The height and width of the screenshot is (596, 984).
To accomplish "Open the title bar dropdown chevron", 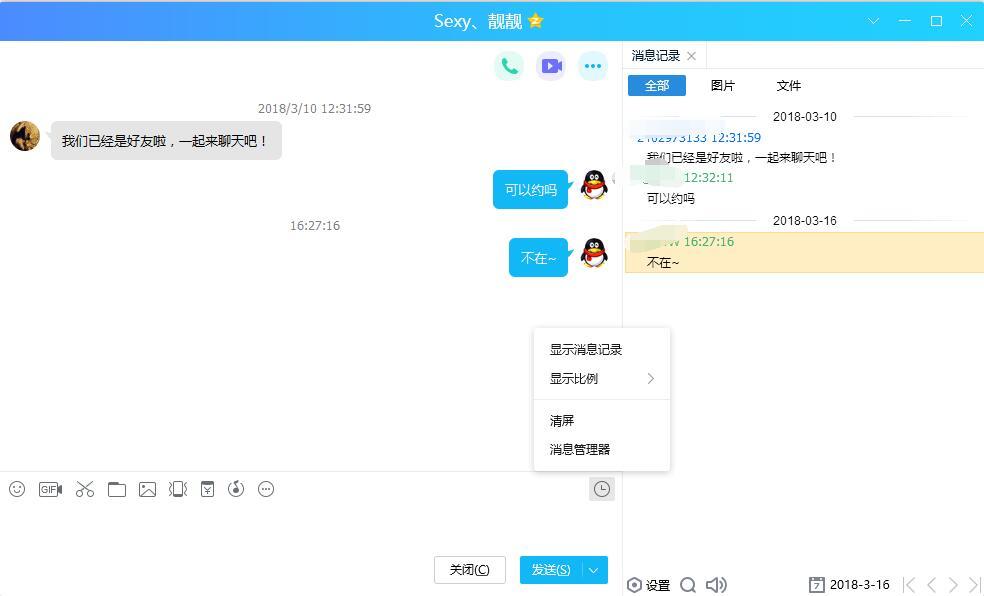I will click(873, 21).
